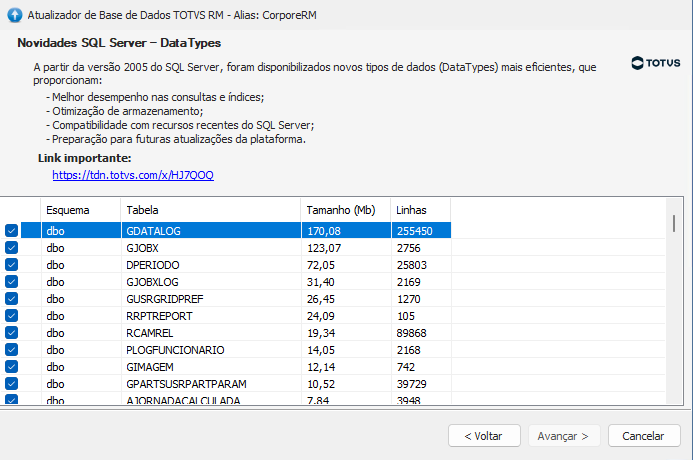The image size is (693, 460).
Task: Click the size value 19,34
Action: pyautogui.click(x=321, y=333)
